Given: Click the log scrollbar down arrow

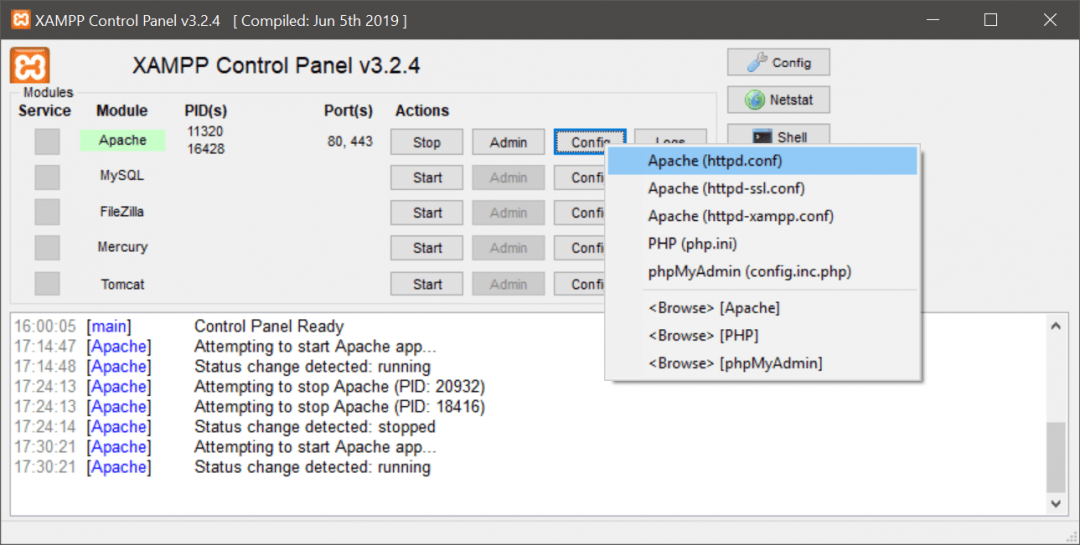Looking at the screenshot, I should [1056, 503].
